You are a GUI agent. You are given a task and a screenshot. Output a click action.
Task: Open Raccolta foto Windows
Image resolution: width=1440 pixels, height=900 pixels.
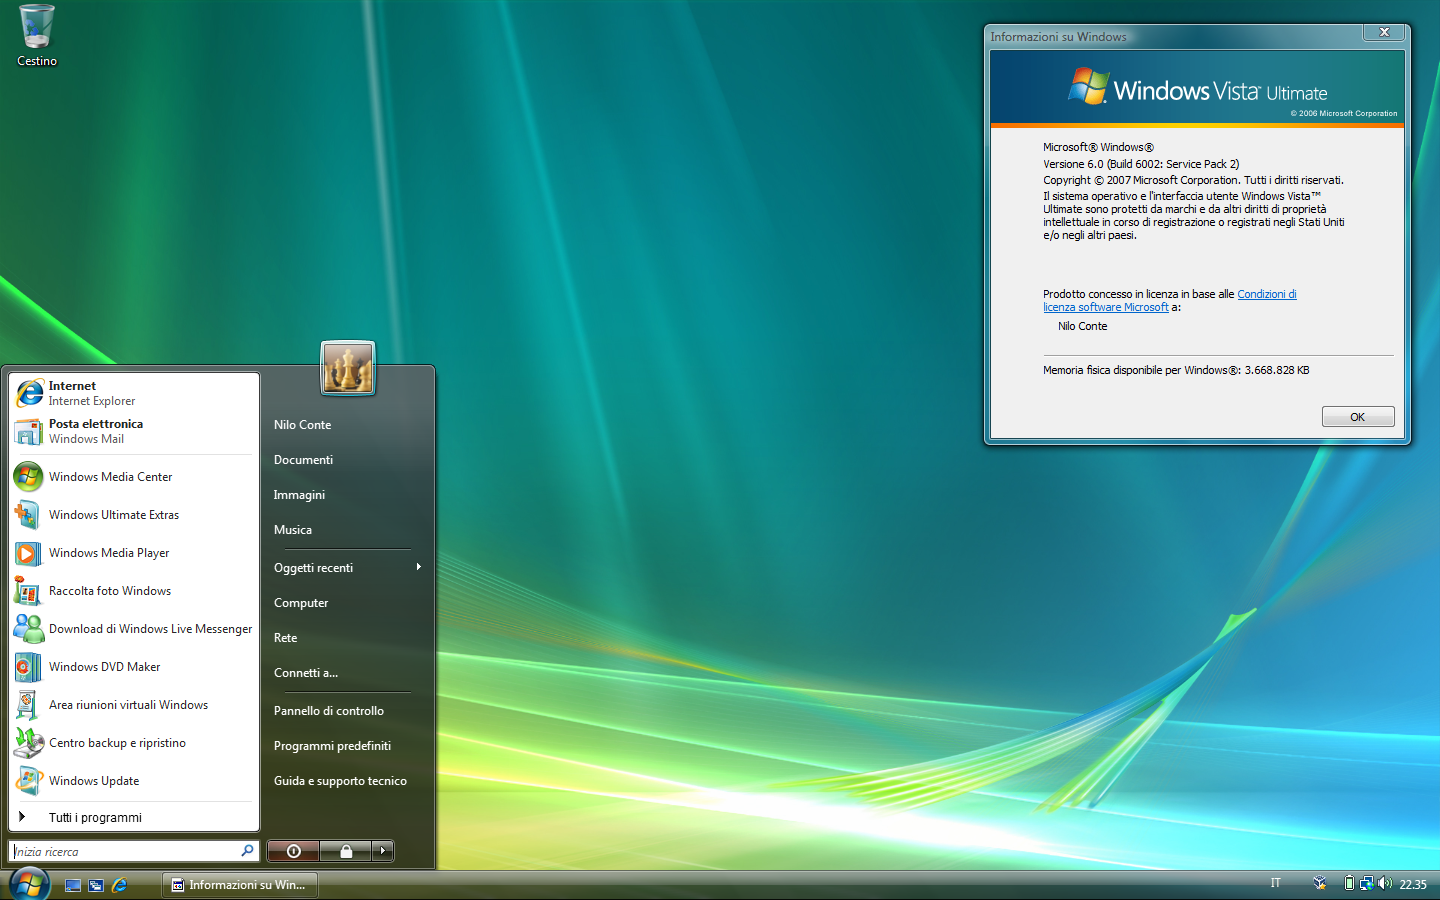point(134,591)
